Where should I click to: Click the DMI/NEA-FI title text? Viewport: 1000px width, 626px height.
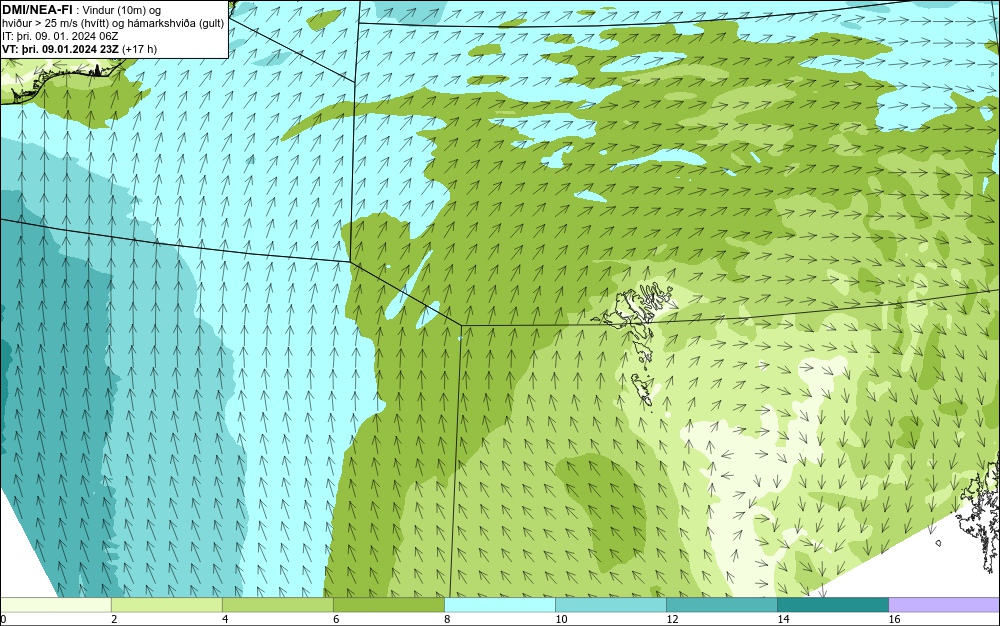(37, 10)
